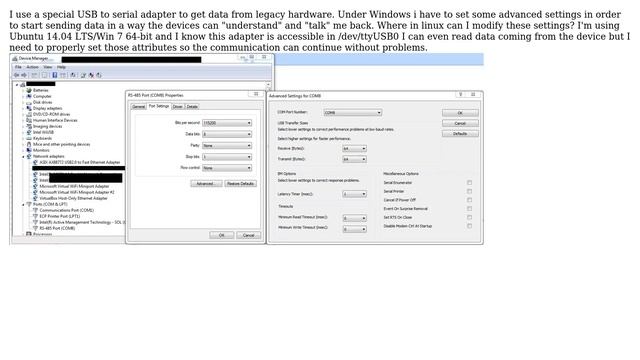Image resolution: width=640 pixels, height=360 pixels.
Task: Click the Restore Defaults button
Action: (x=240, y=184)
